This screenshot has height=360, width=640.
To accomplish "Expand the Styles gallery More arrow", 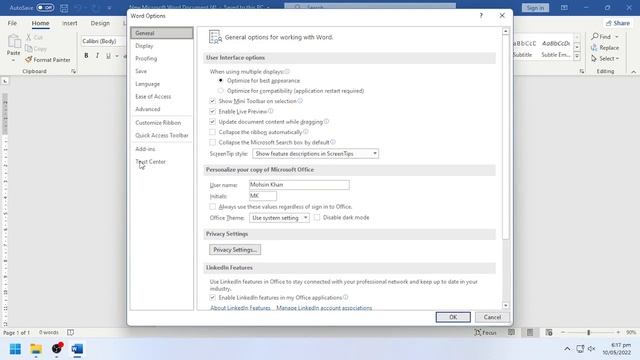I will 577,57.
